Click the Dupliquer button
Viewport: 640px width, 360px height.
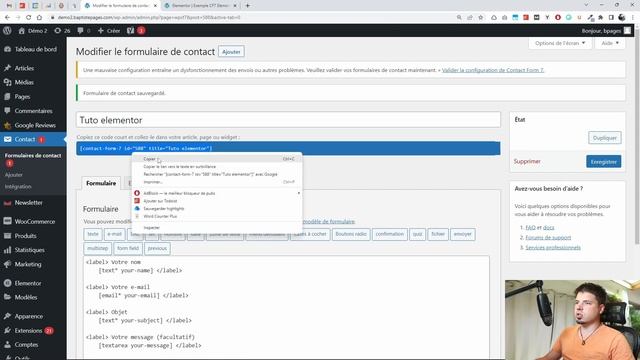pos(604,138)
